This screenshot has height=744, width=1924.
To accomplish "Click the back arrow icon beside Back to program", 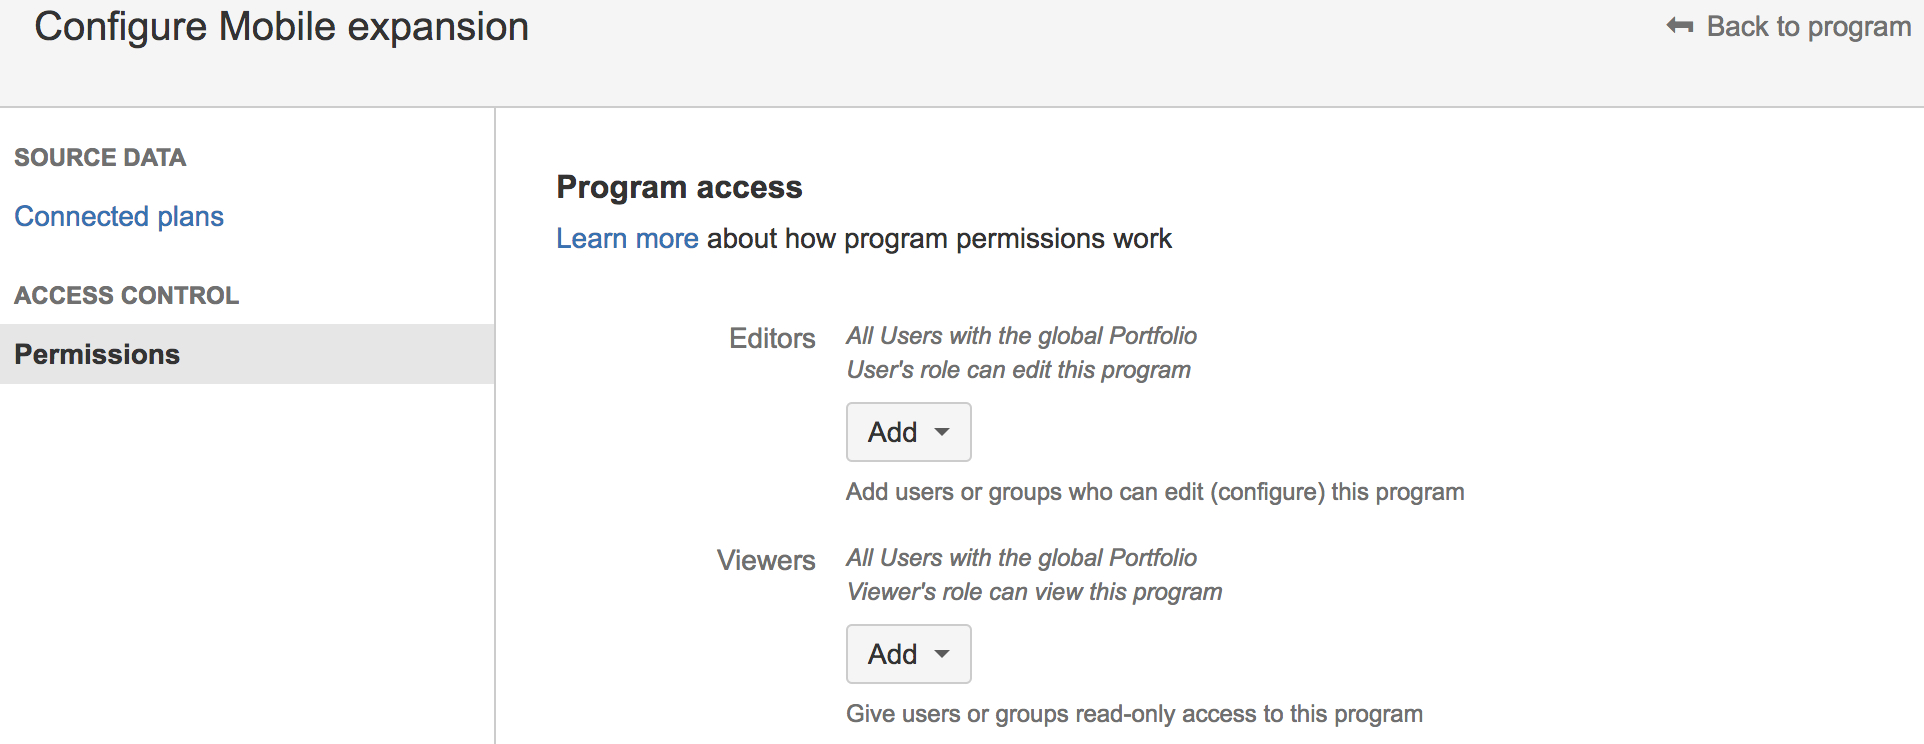I will click(1680, 26).
